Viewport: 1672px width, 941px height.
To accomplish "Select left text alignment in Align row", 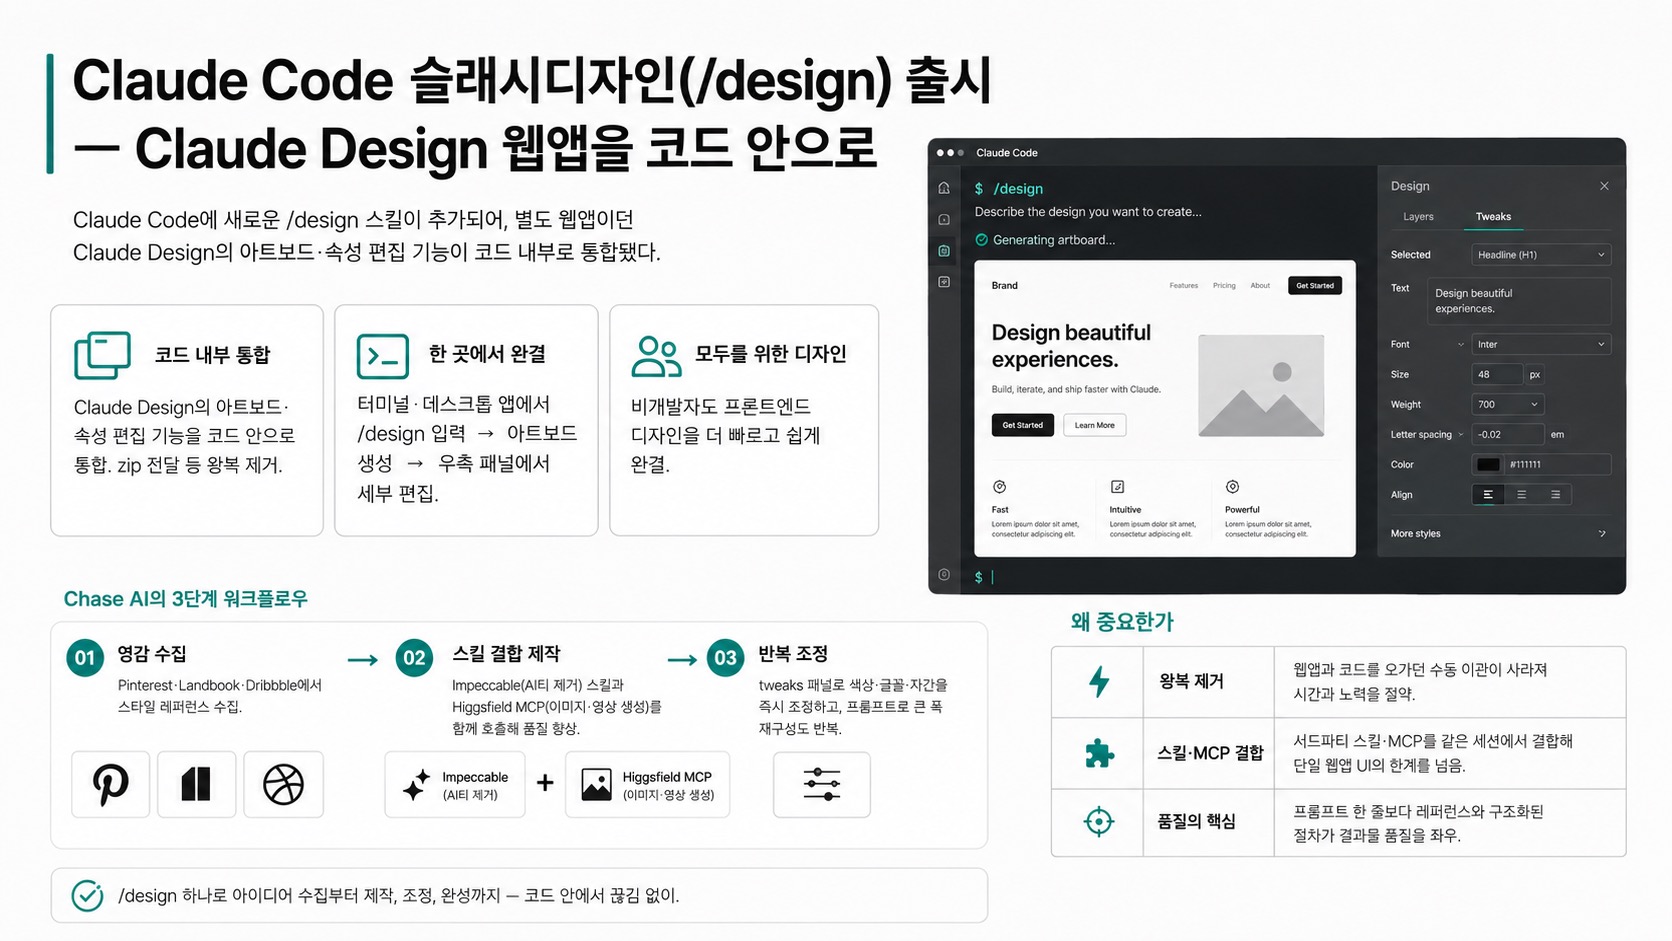I will (1488, 495).
